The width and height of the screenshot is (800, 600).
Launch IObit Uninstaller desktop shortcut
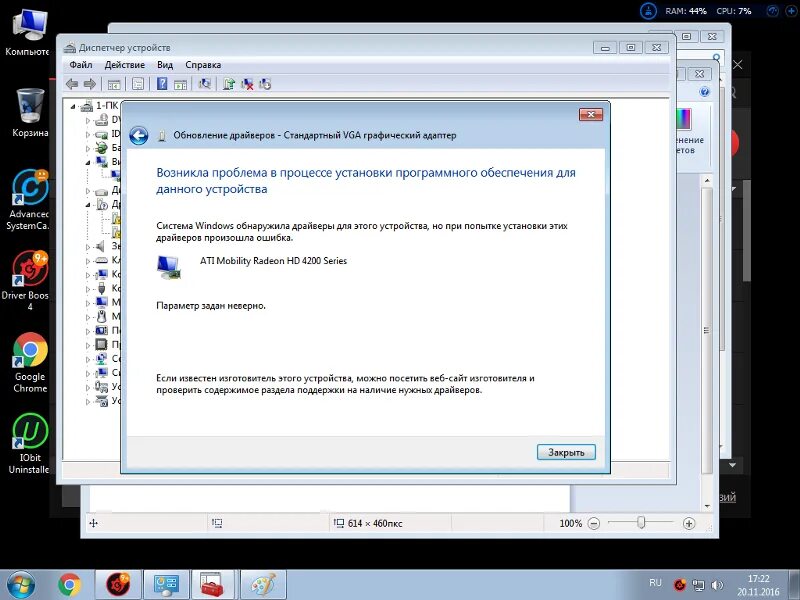[29, 444]
